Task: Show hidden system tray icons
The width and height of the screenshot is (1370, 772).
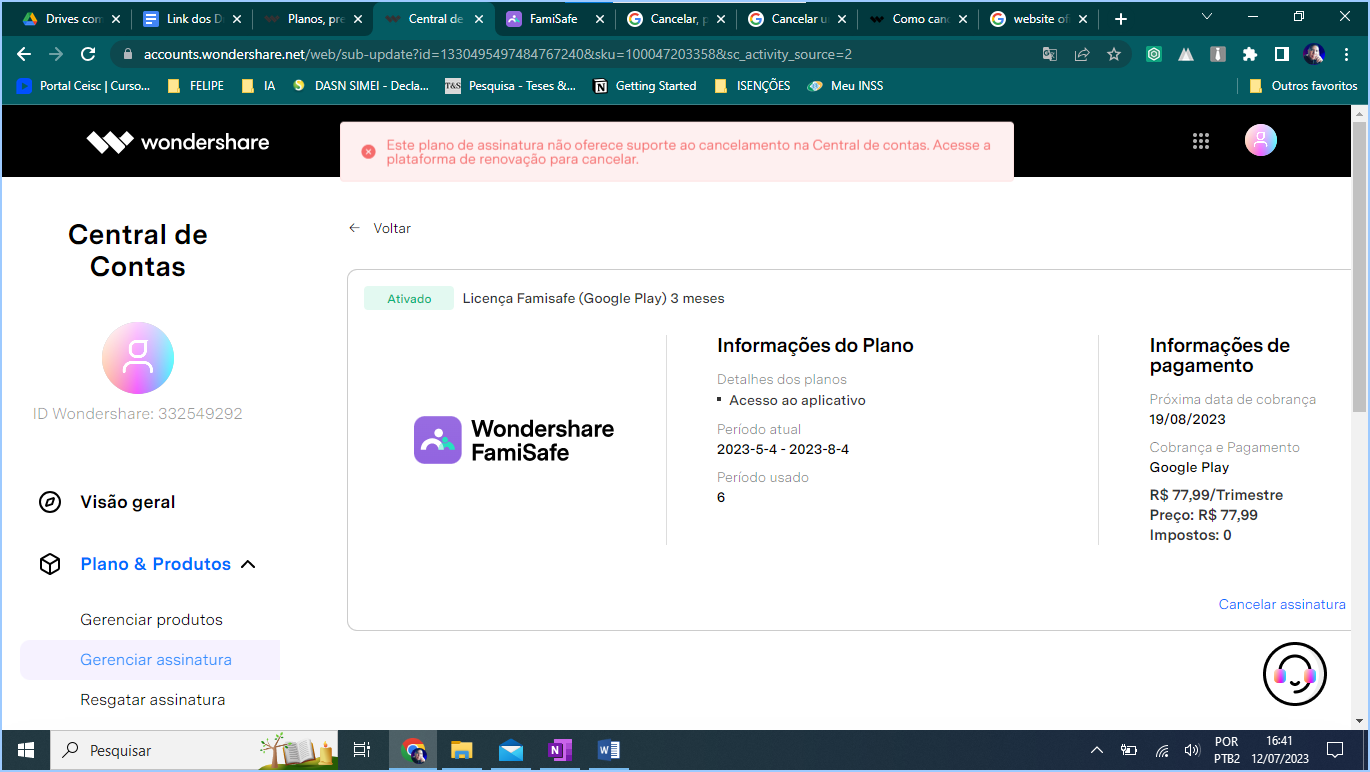Action: point(1097,750)
